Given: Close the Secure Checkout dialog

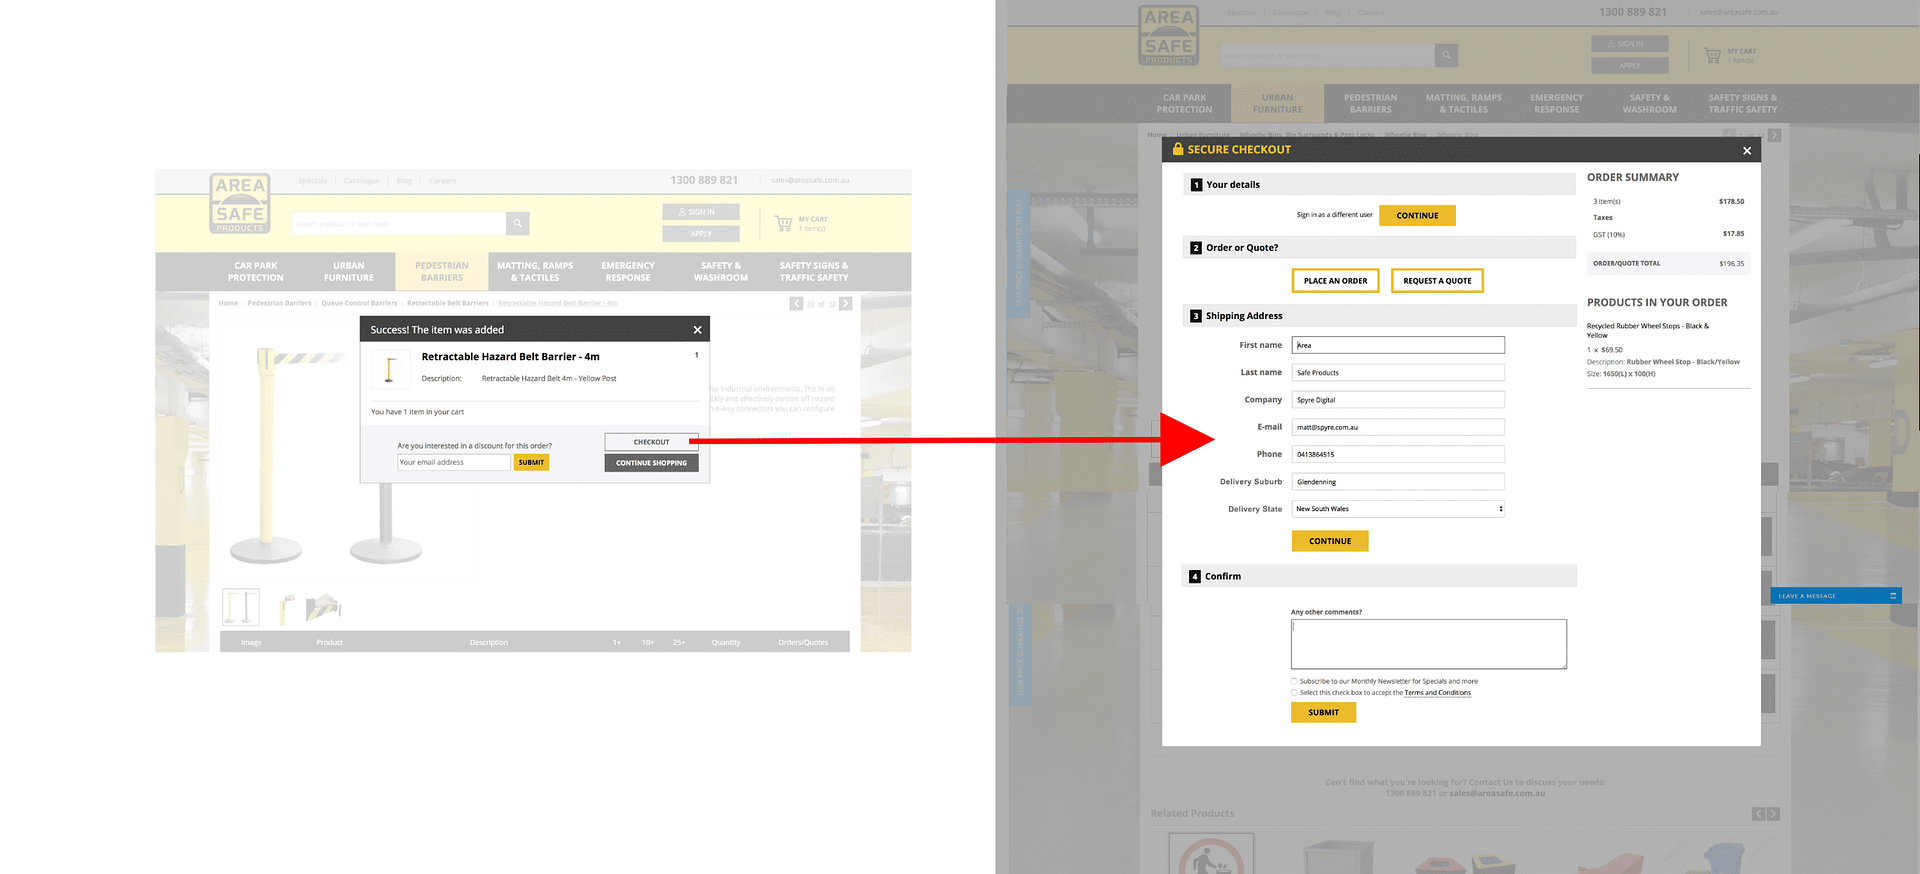Looking at the screenshot, I should pos(1746,151).
